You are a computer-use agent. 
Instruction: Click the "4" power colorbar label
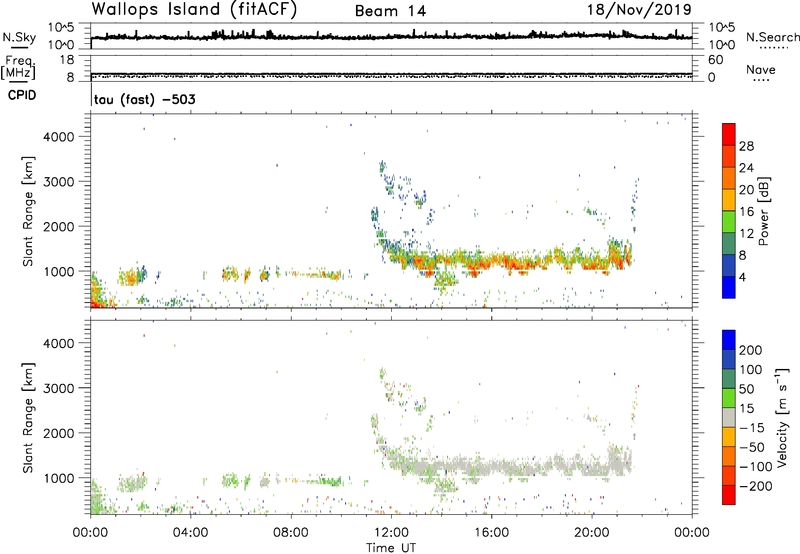pos(742,277)
